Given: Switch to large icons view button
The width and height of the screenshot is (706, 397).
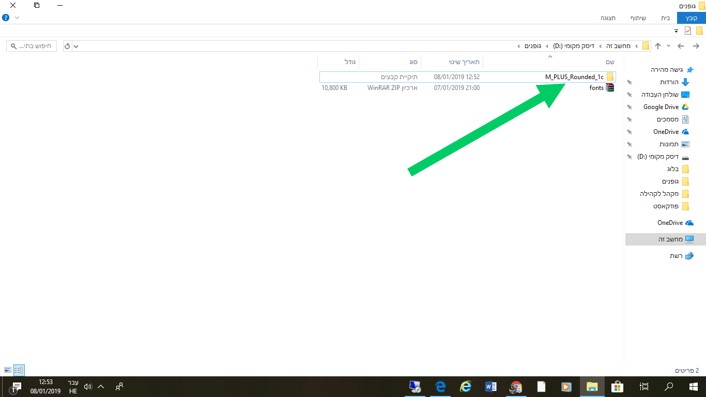Looking at the screenshot, I should 7,370.
